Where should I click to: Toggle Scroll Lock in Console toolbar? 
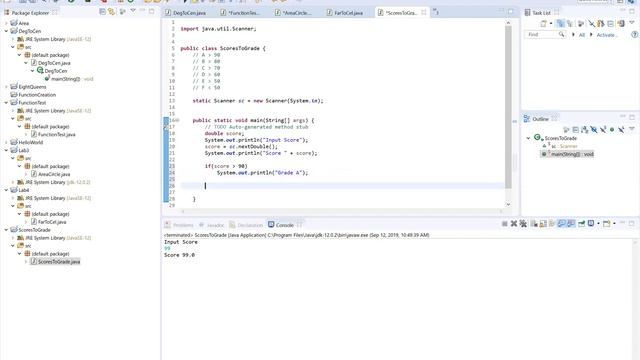click(543, 224)
